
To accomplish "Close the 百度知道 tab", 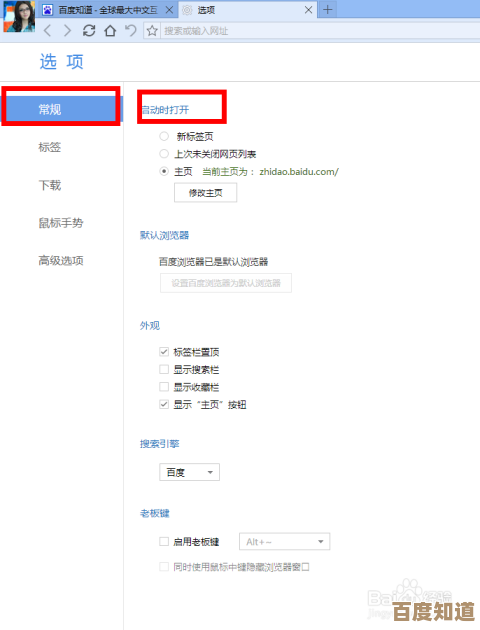I will point(170,10).
